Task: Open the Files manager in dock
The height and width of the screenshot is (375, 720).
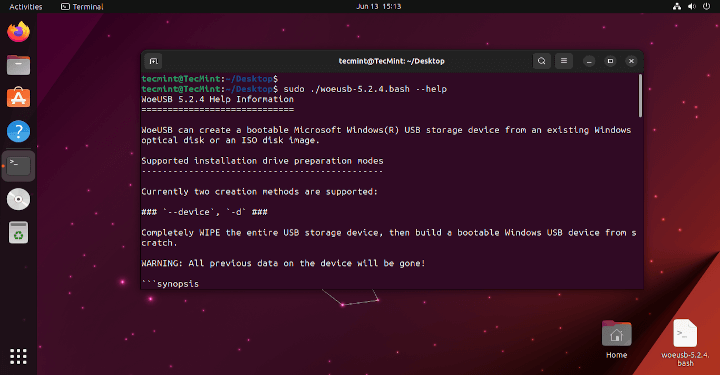Action: click(x=18, y=65)
